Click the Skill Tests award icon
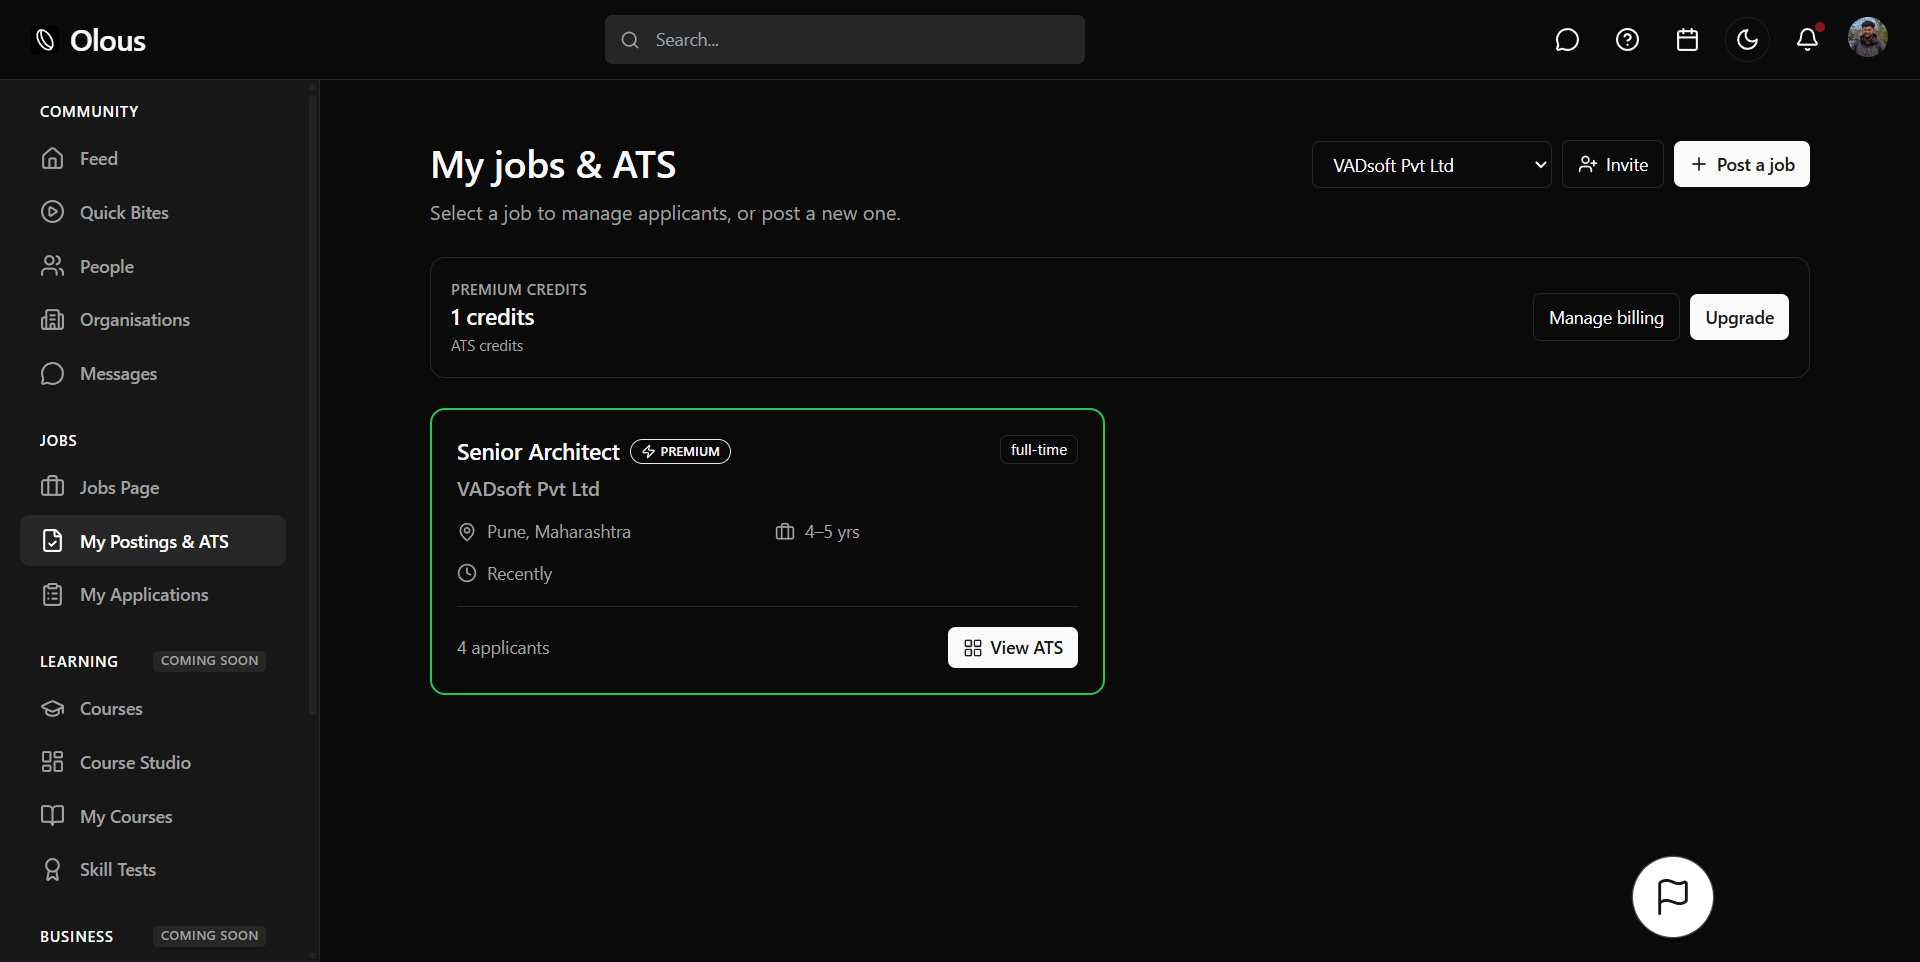1920x962 pixels. point(52,870)
